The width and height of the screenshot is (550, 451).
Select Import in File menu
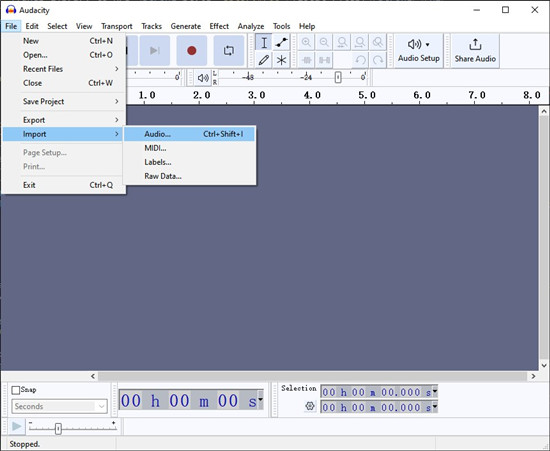pos(63,134)
